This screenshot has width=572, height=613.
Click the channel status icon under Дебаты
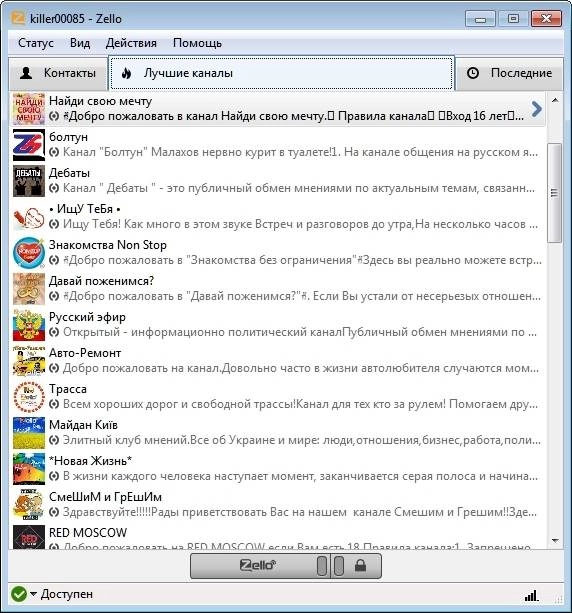coord(54,188)
